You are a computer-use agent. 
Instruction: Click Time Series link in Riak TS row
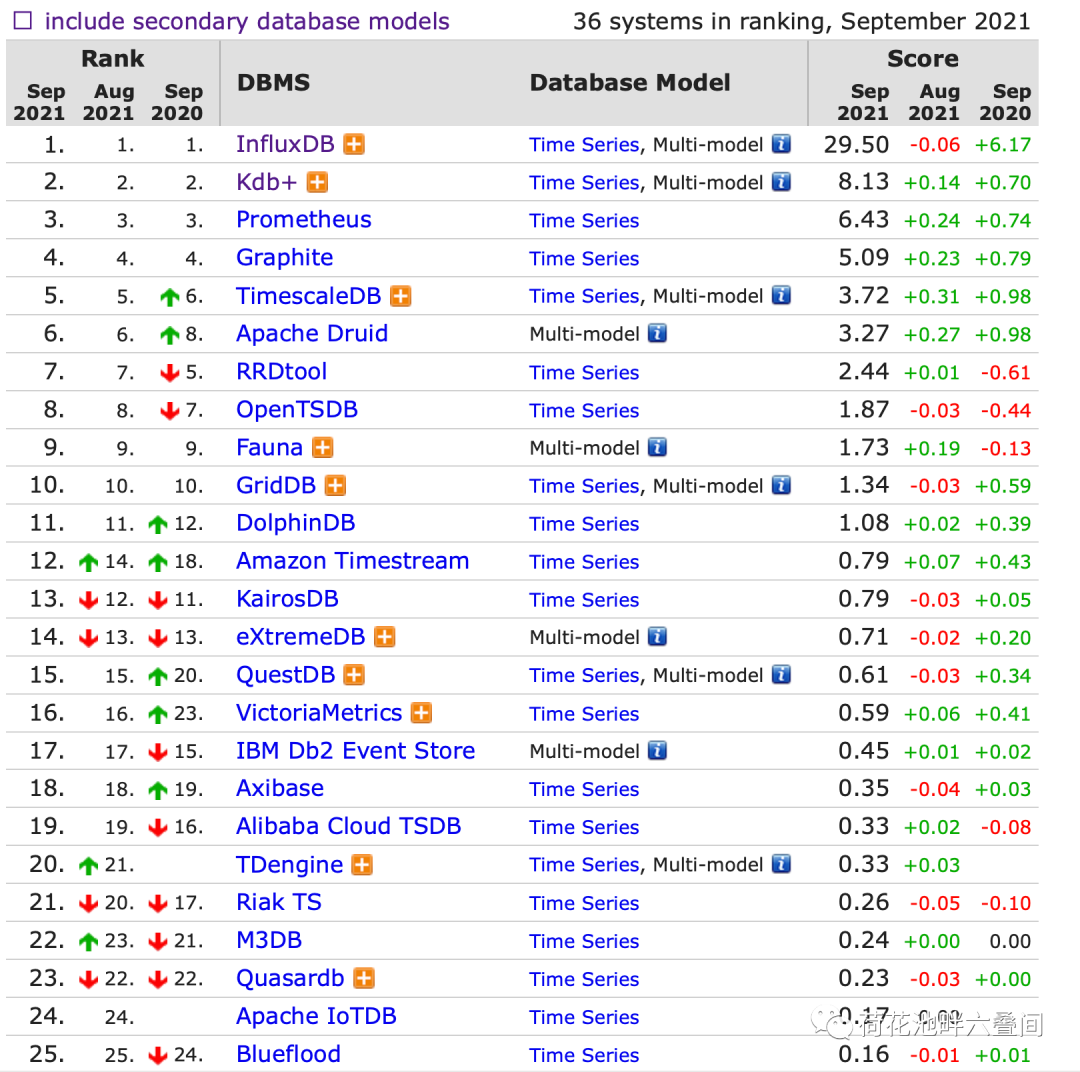tap(584, 903)
